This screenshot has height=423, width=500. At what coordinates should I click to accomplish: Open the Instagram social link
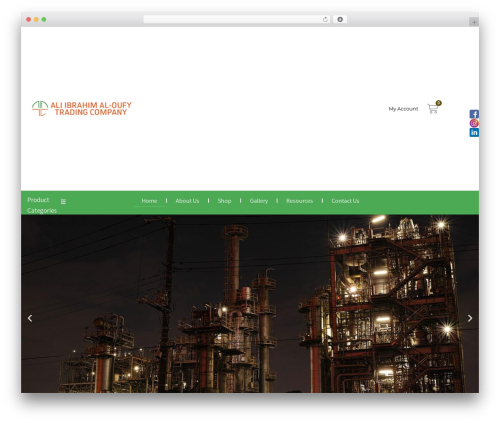pos(474,123)
